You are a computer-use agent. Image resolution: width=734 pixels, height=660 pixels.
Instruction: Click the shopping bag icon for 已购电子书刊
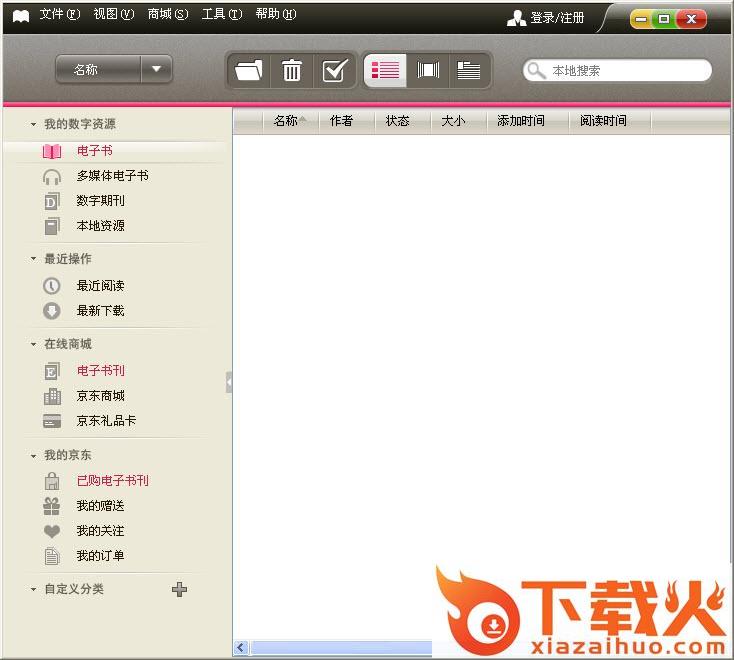[52, 481]
